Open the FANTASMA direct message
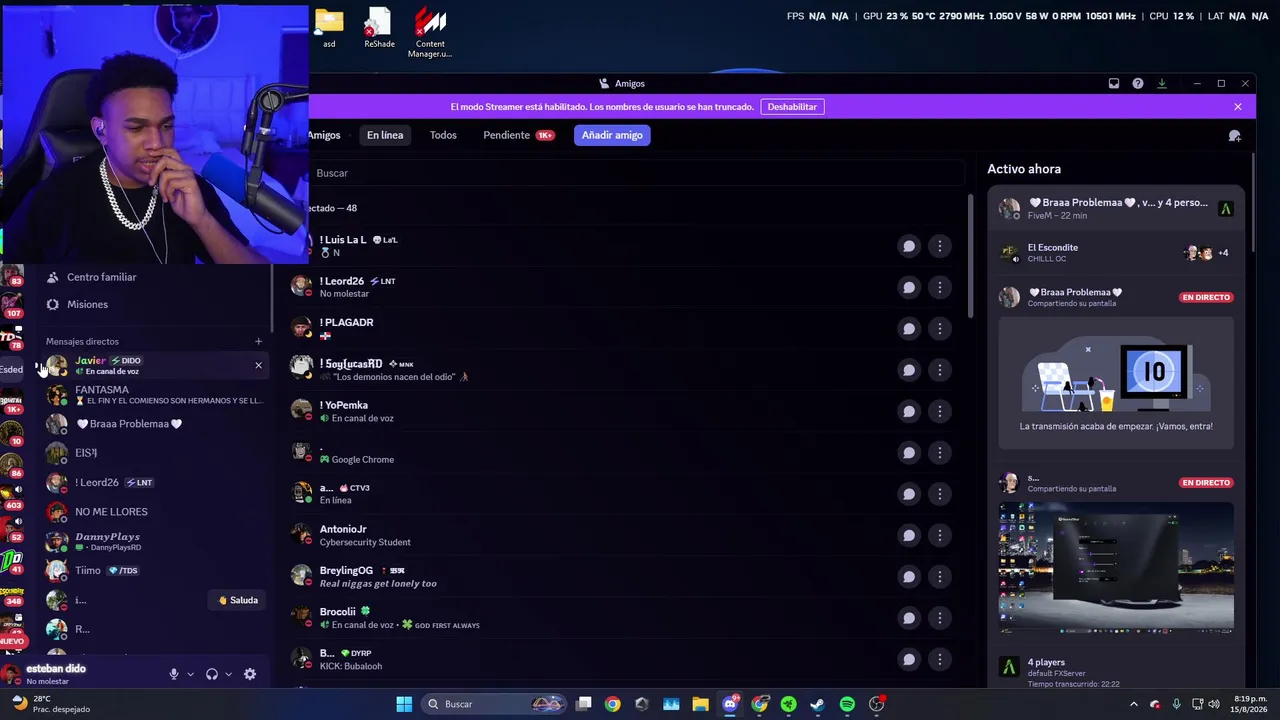Viewport: 1280px width, 720px height. point(155,395)
